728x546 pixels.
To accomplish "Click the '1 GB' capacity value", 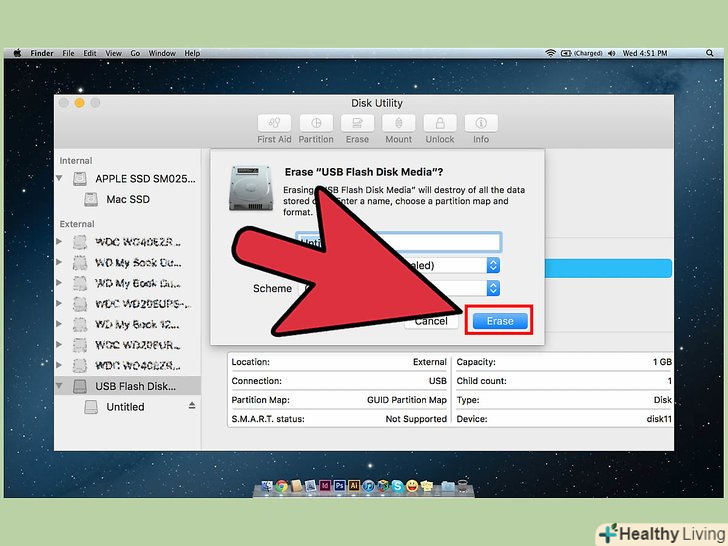I will coord(662,362).
